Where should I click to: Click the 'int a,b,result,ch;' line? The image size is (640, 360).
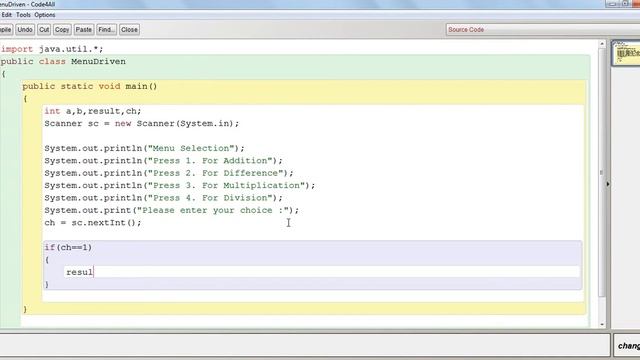pos(93,111)
